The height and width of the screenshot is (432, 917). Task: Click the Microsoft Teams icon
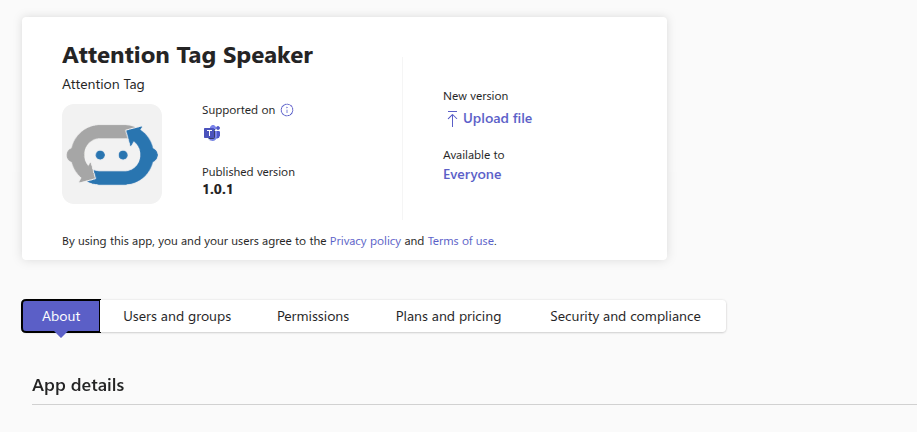211,134
